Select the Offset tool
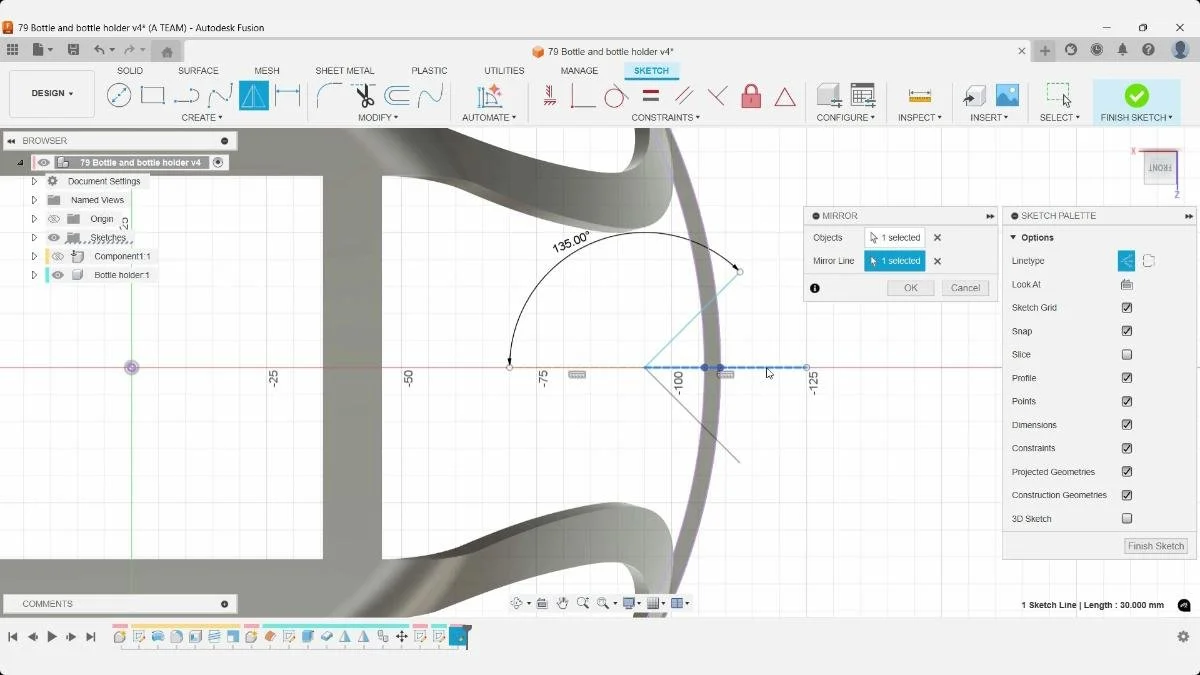The image size is (1200, 675). 397,96
